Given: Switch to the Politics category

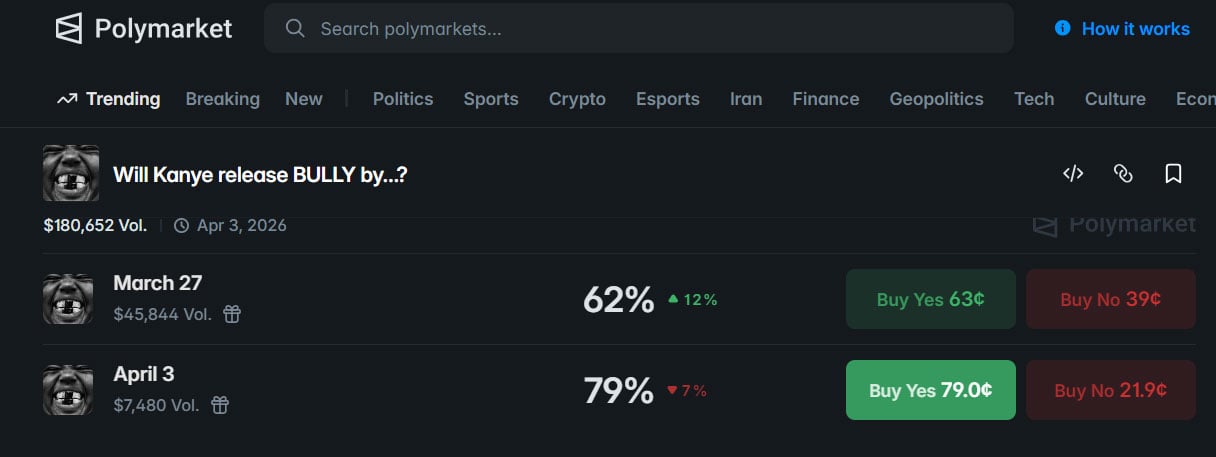Looking at the screenshot, I should (403, 99).
